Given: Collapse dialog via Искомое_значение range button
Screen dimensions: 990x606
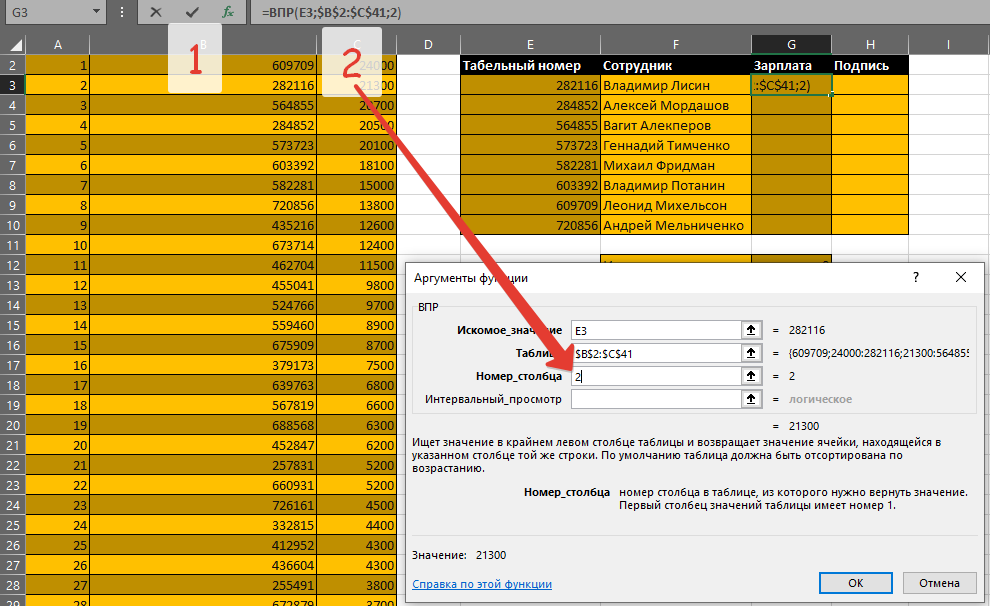Looking at the screenshot, I should (749, 330).
